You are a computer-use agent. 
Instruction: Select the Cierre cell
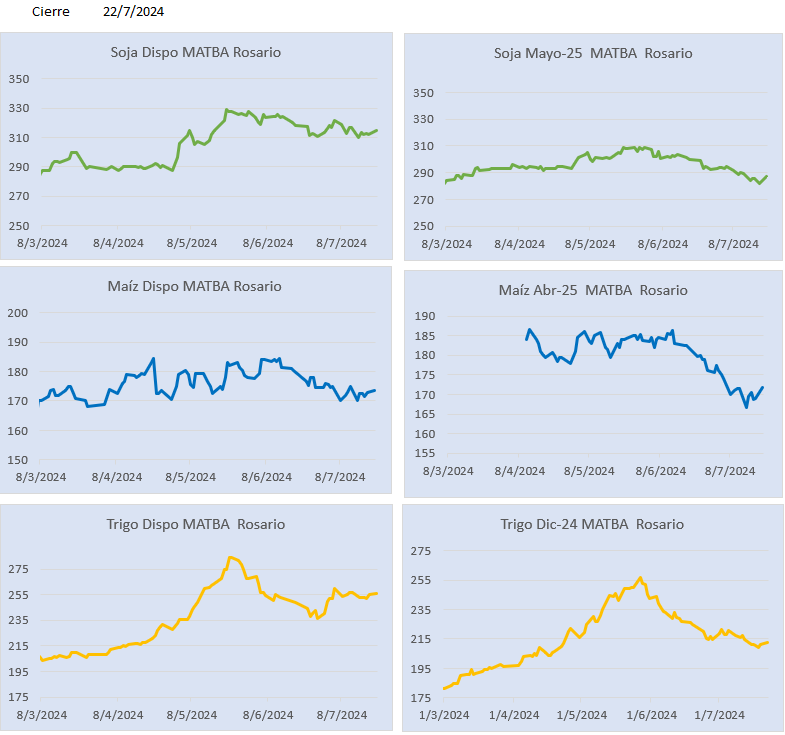(51, 12)
